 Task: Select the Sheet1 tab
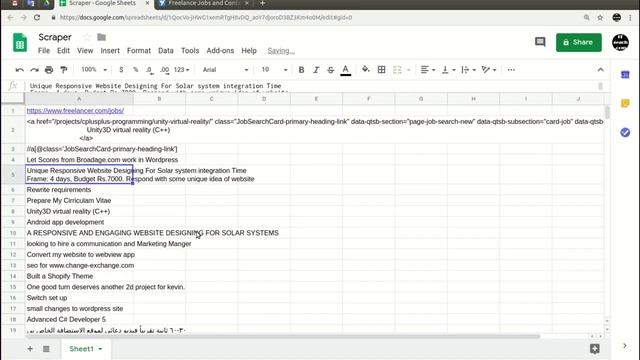click(x=86, y=349)
